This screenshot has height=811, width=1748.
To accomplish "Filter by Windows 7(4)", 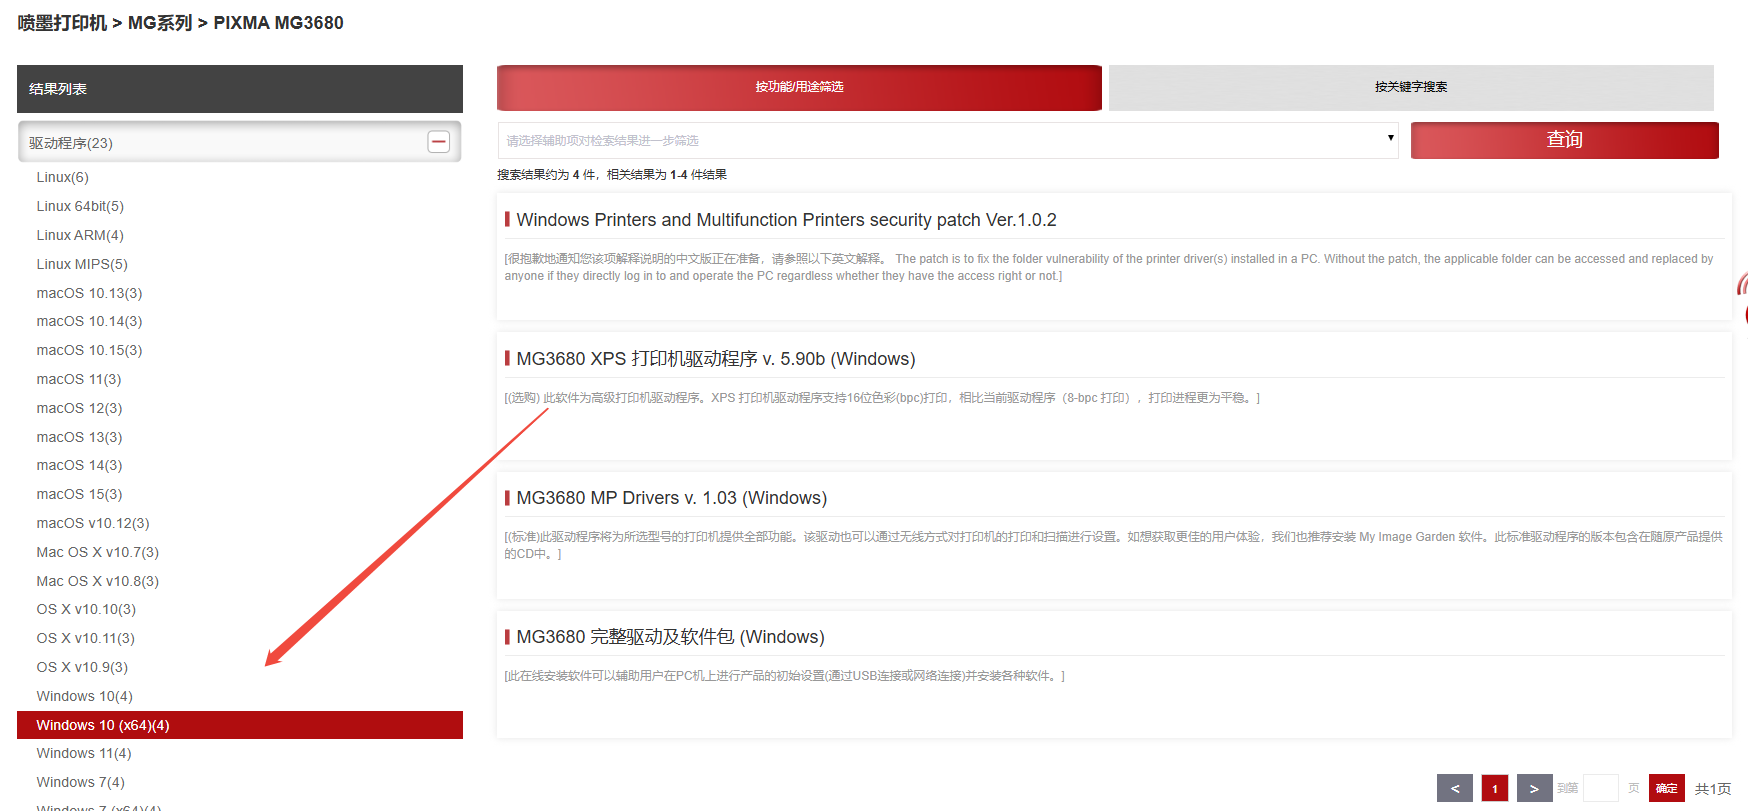I will click(81, 782).
